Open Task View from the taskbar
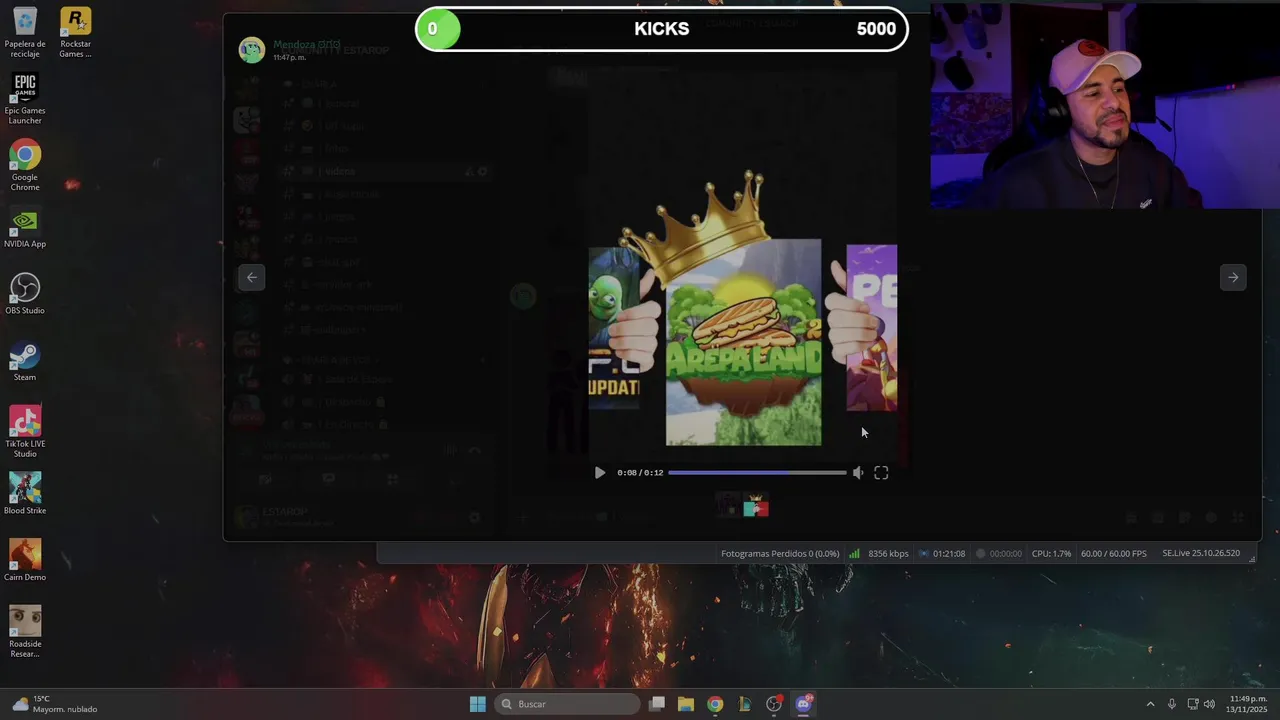Image resolution: width=1280 pixels, height=720 pixels. point(657,704)
